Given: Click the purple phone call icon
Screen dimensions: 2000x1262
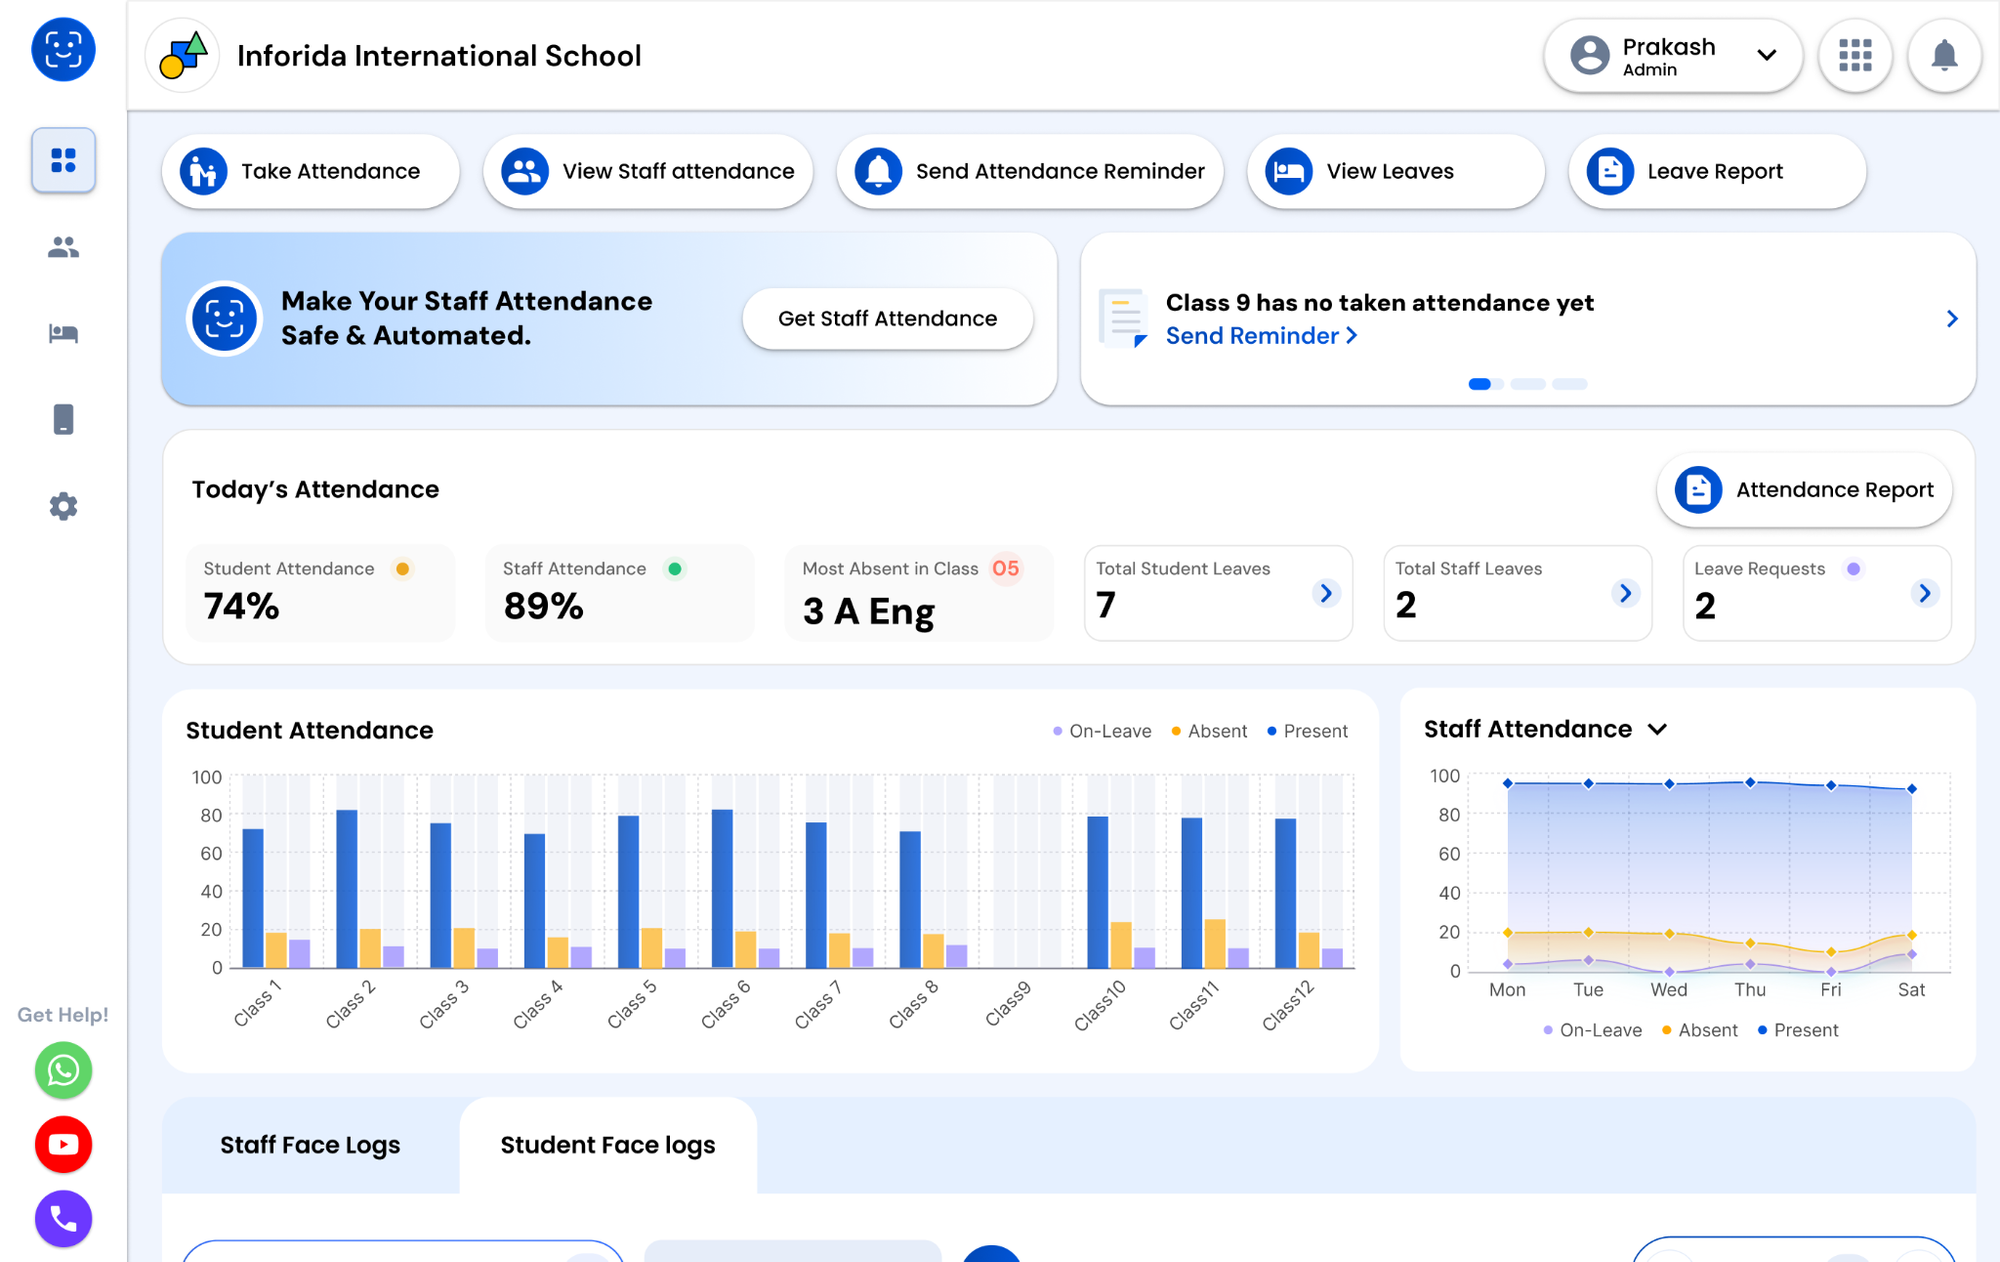Looking at the screenshot, I should pyautogui.click(x=63, y=1218).
